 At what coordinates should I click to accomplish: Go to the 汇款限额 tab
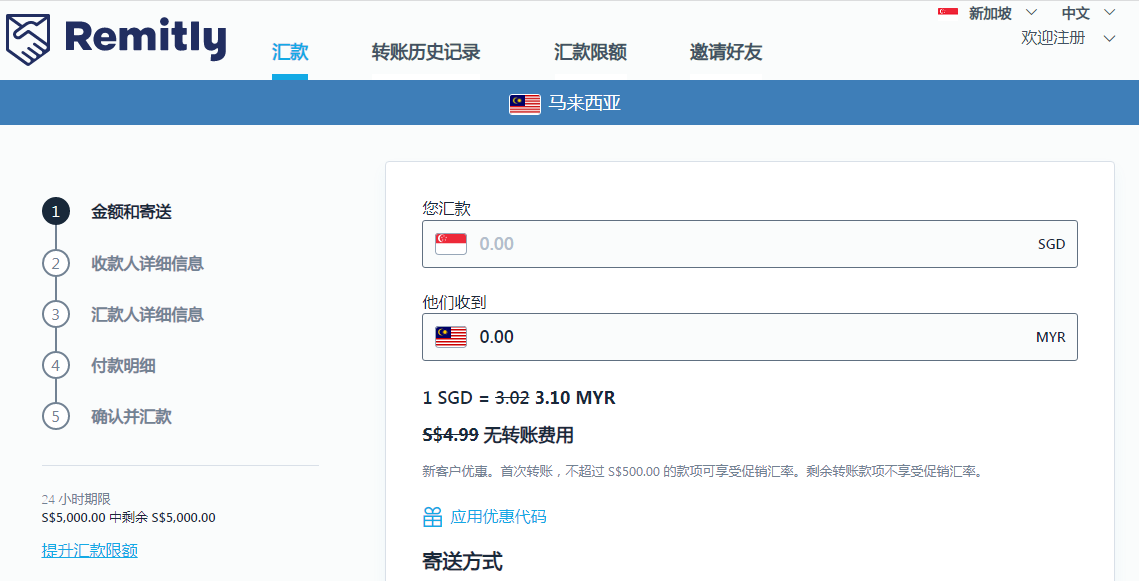(x=590, y=53)
